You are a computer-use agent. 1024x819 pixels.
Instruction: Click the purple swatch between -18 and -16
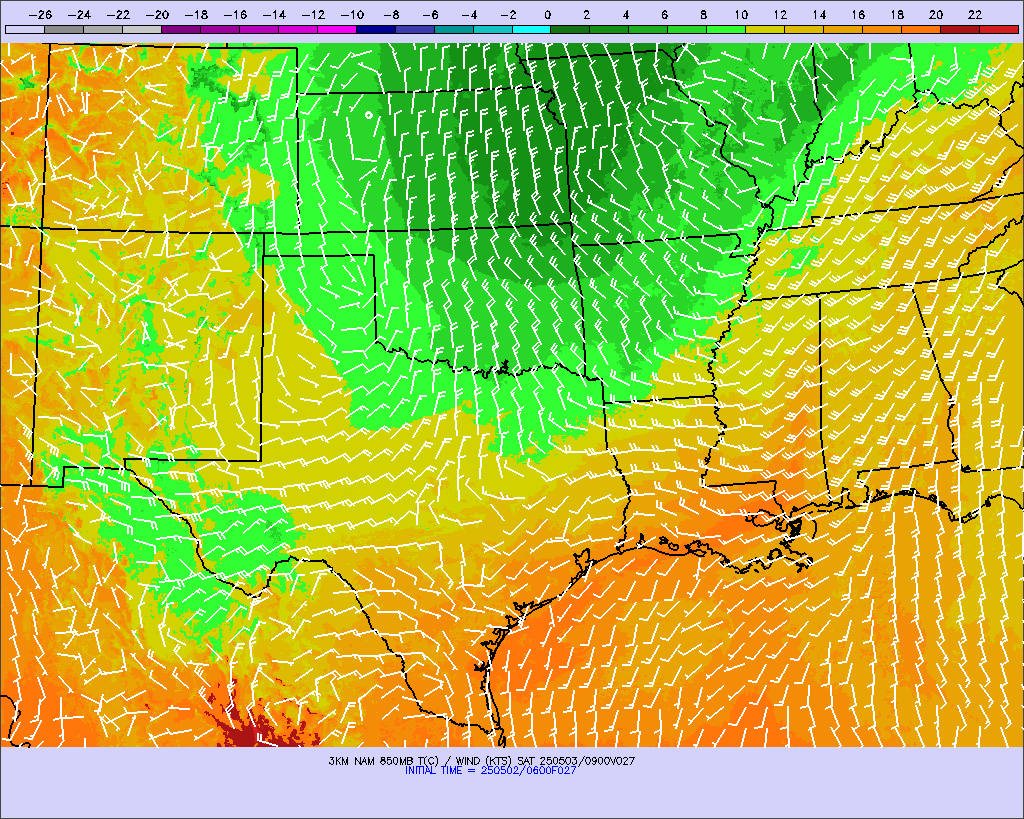[x=220, y=29]
